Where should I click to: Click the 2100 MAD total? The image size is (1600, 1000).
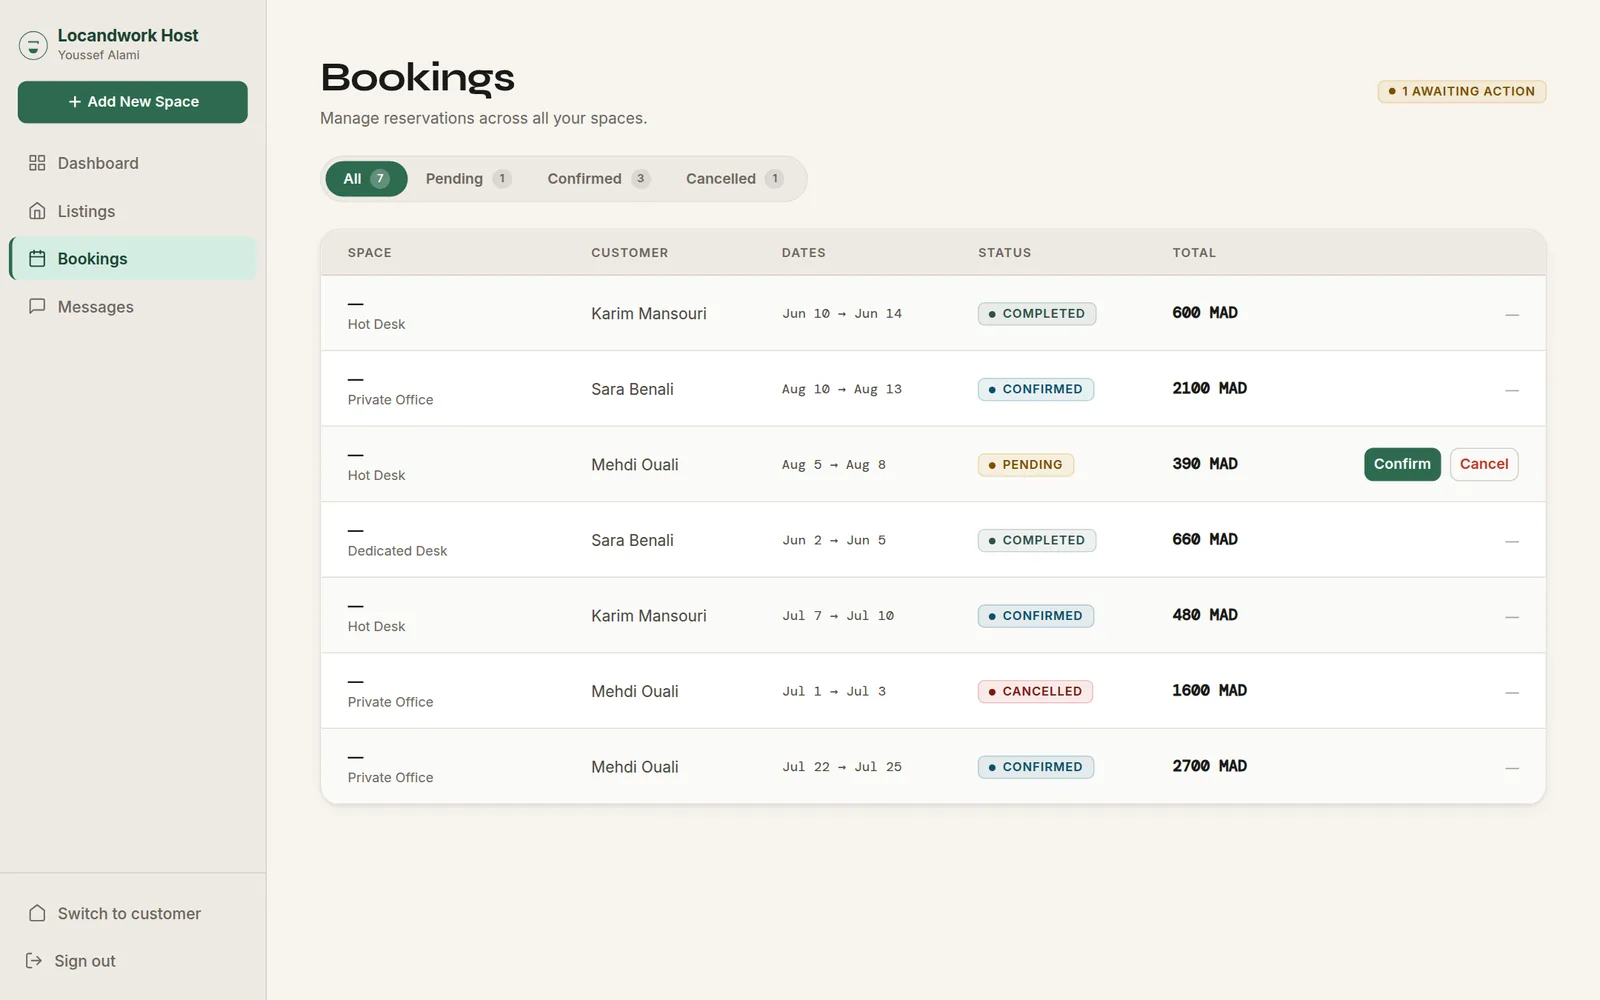point(1210,388)
